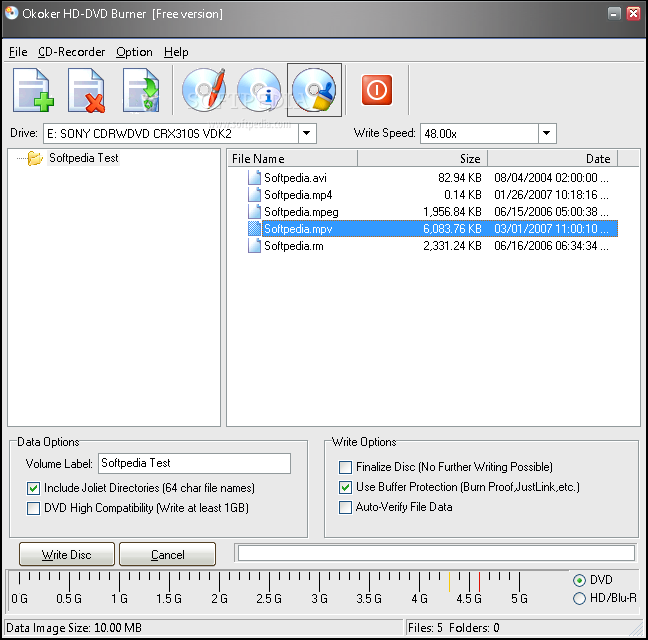Sort by the Date column header
The image size is (648, 640).
553,159
